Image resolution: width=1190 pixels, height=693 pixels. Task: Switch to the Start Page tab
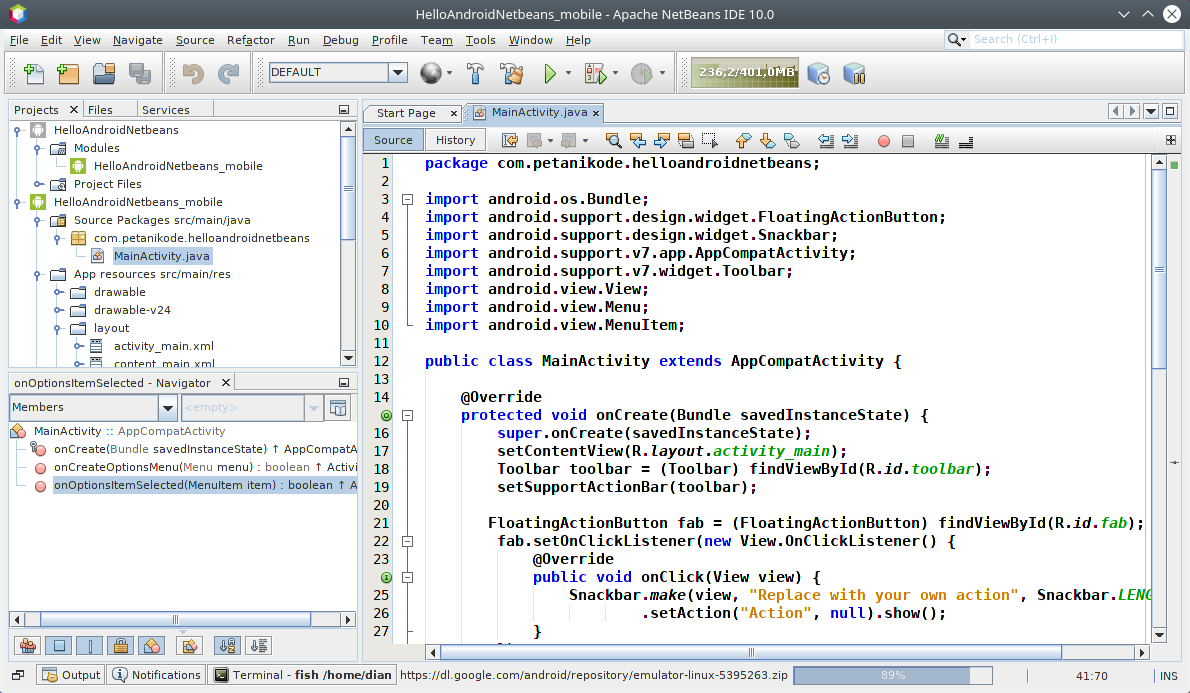(x=408, y=113)
